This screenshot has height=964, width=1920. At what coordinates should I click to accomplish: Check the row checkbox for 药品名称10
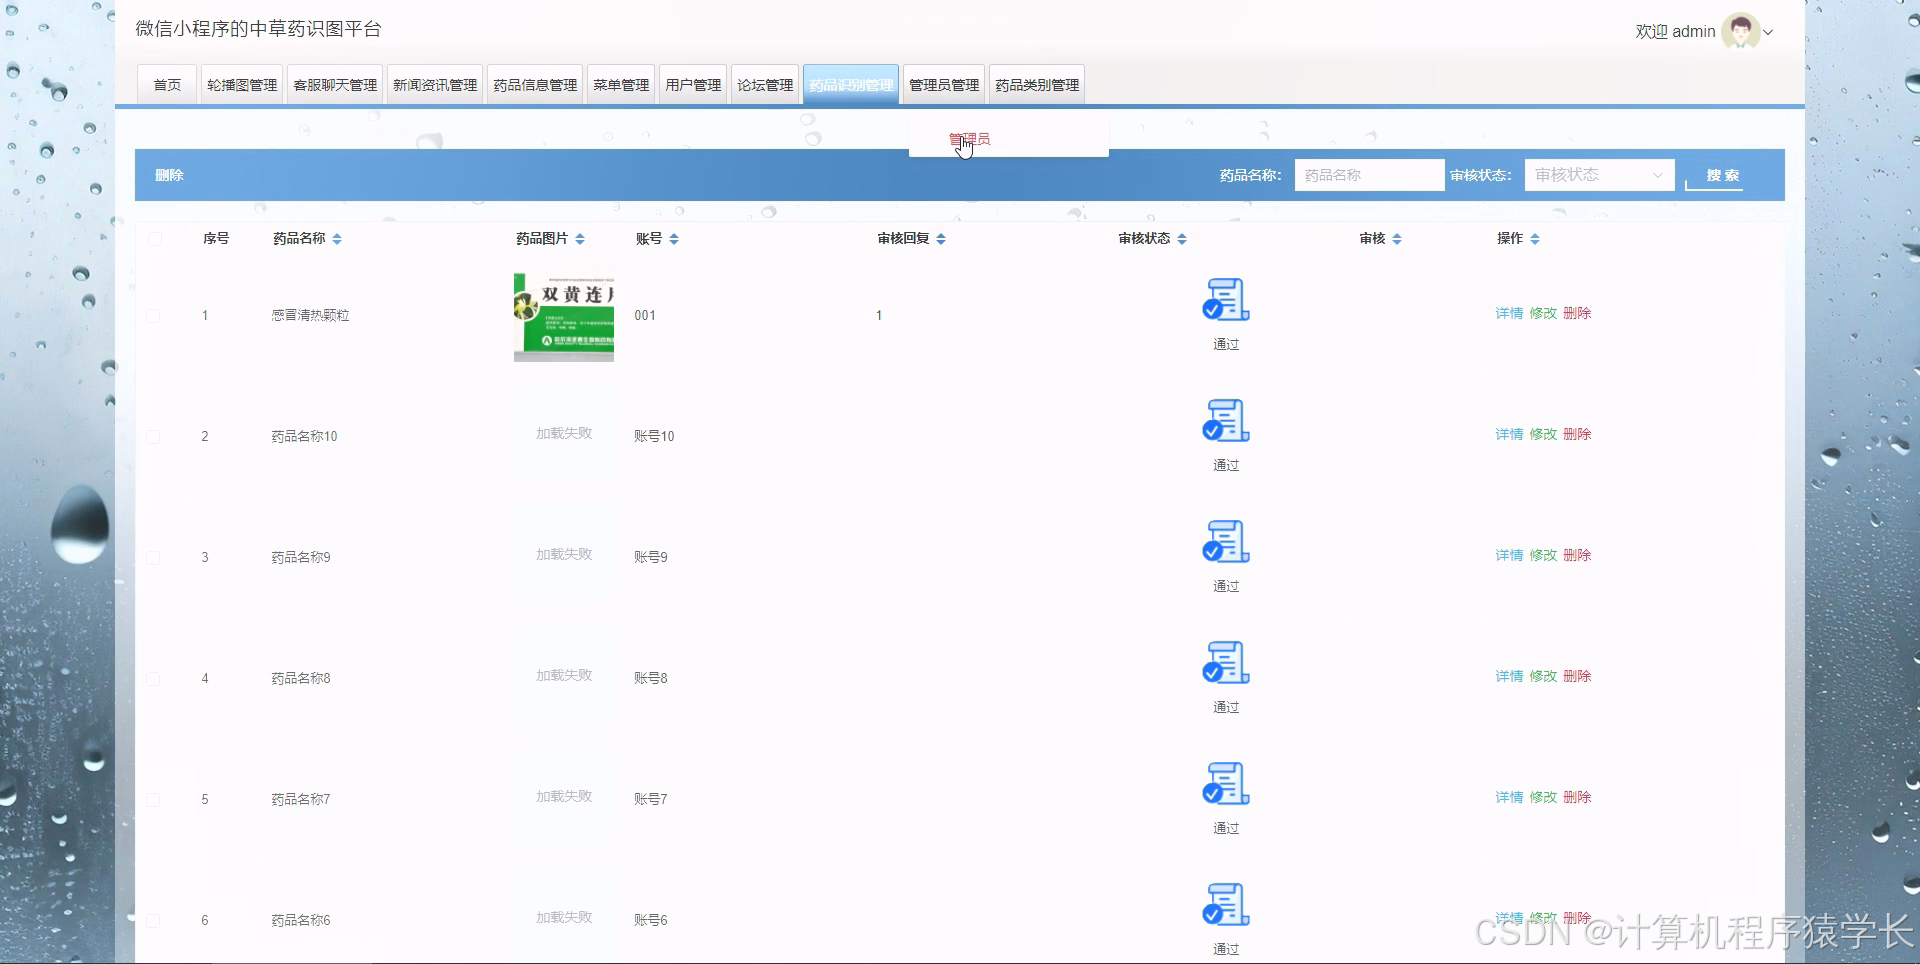click(x=153, y=436)
